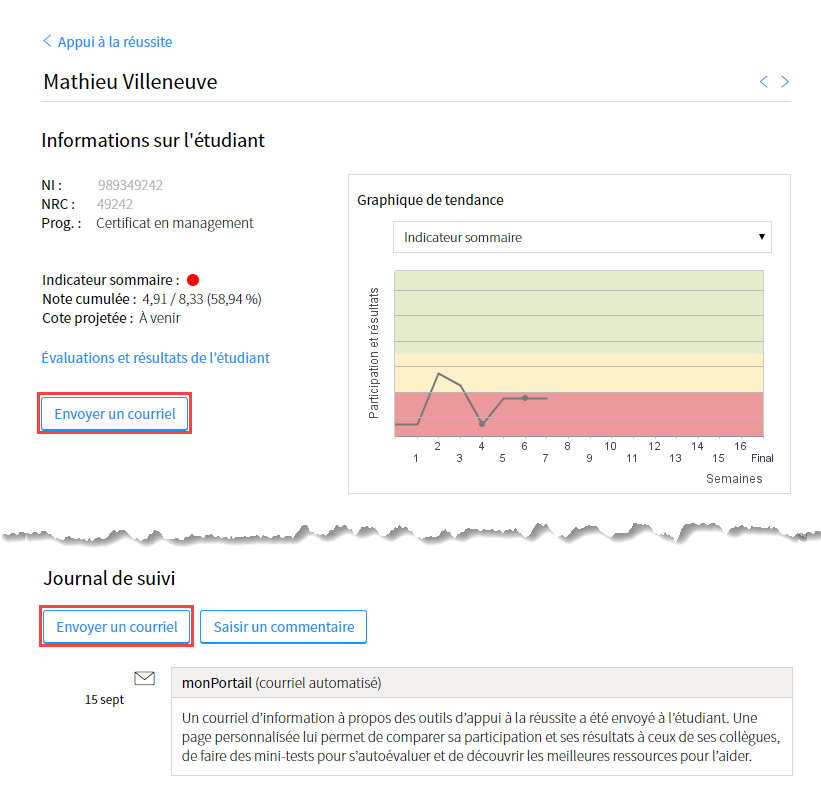Click the back chevron beside Appui à la réussite
Screen dimensions: 821x802
(47, 42)
